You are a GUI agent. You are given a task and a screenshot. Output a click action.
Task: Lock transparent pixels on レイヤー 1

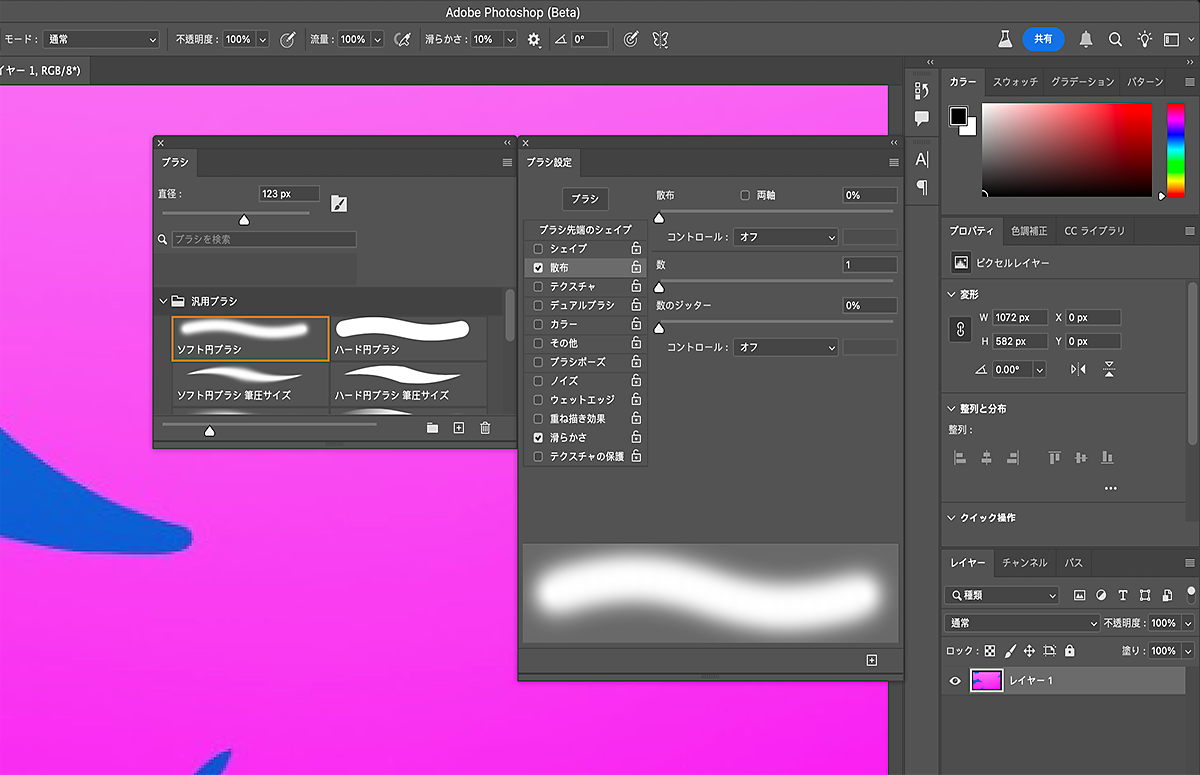pyautogui.click(x=989, y=650)
